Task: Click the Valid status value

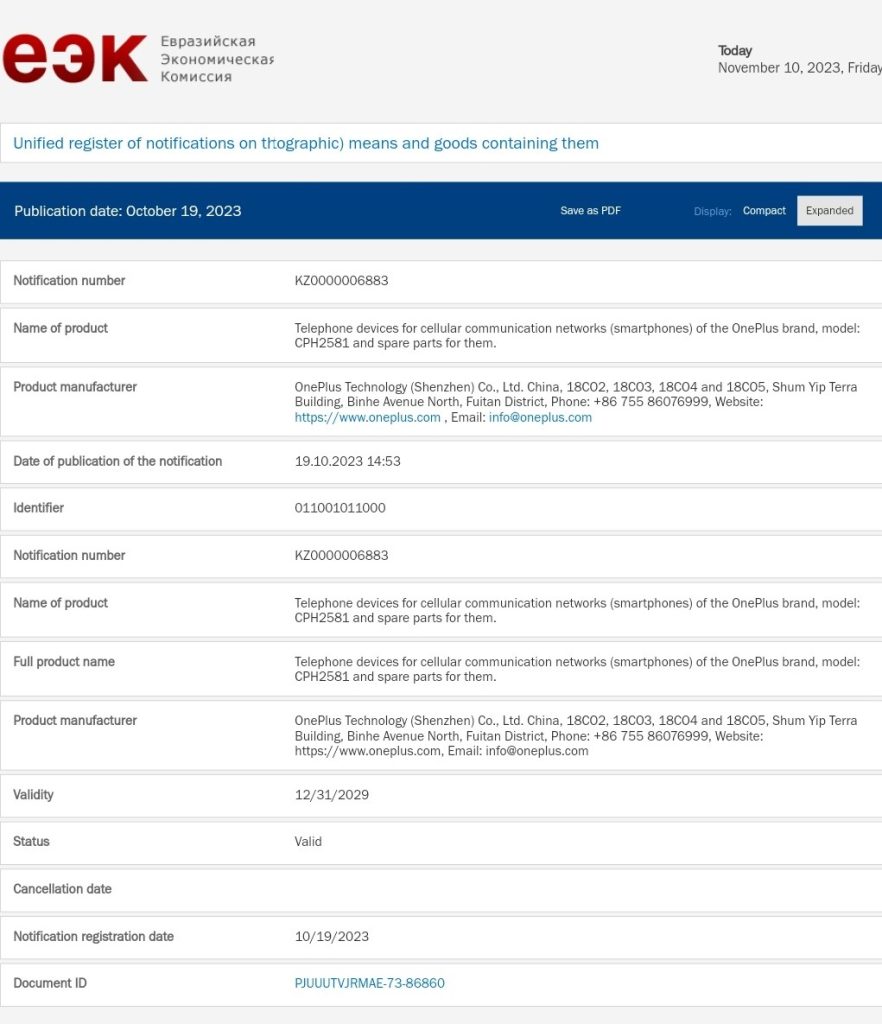Action: tap(308, 842)
